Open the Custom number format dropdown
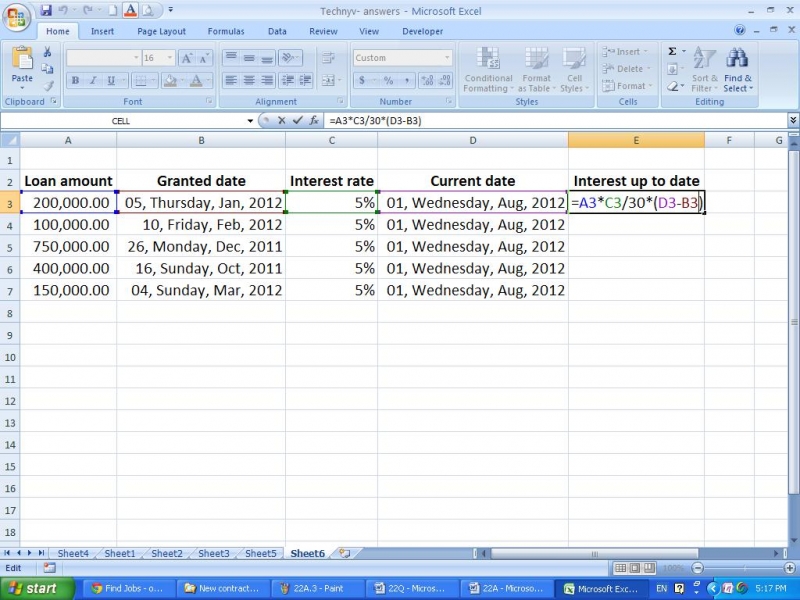 (x=447, y=58)
